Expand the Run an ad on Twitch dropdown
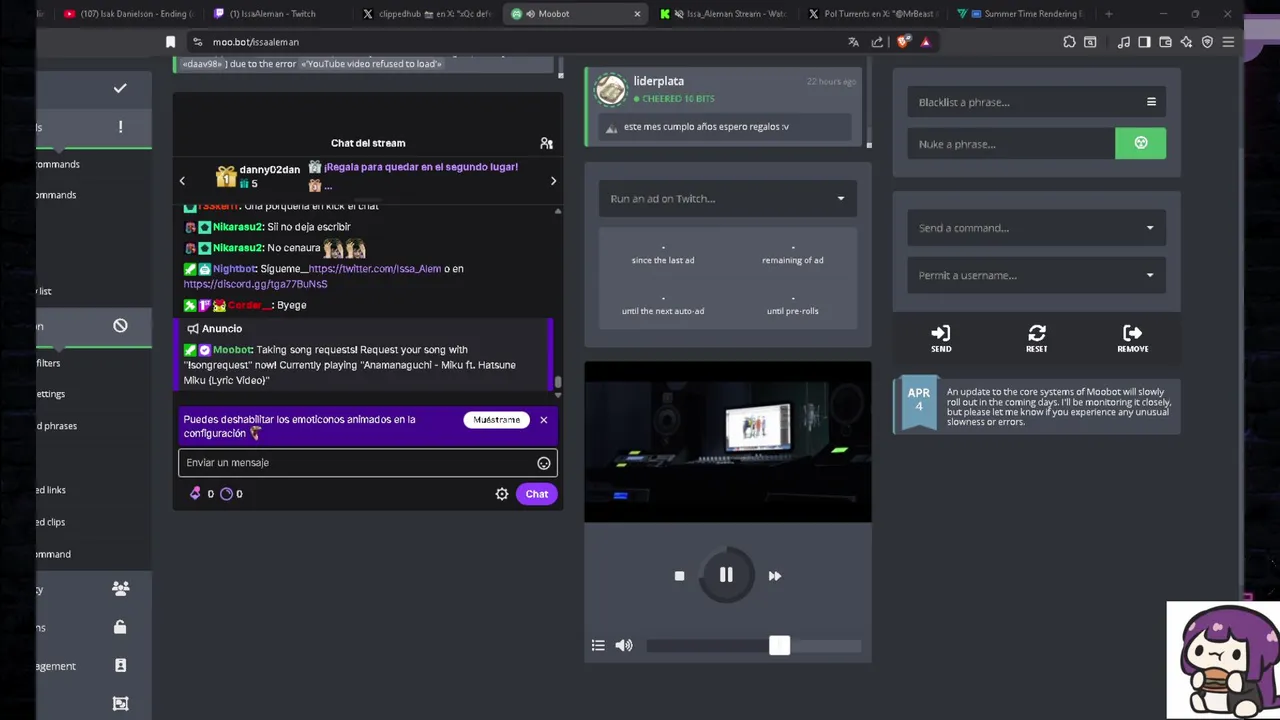This screenshot has width=1280, height=720. [728, 198]
